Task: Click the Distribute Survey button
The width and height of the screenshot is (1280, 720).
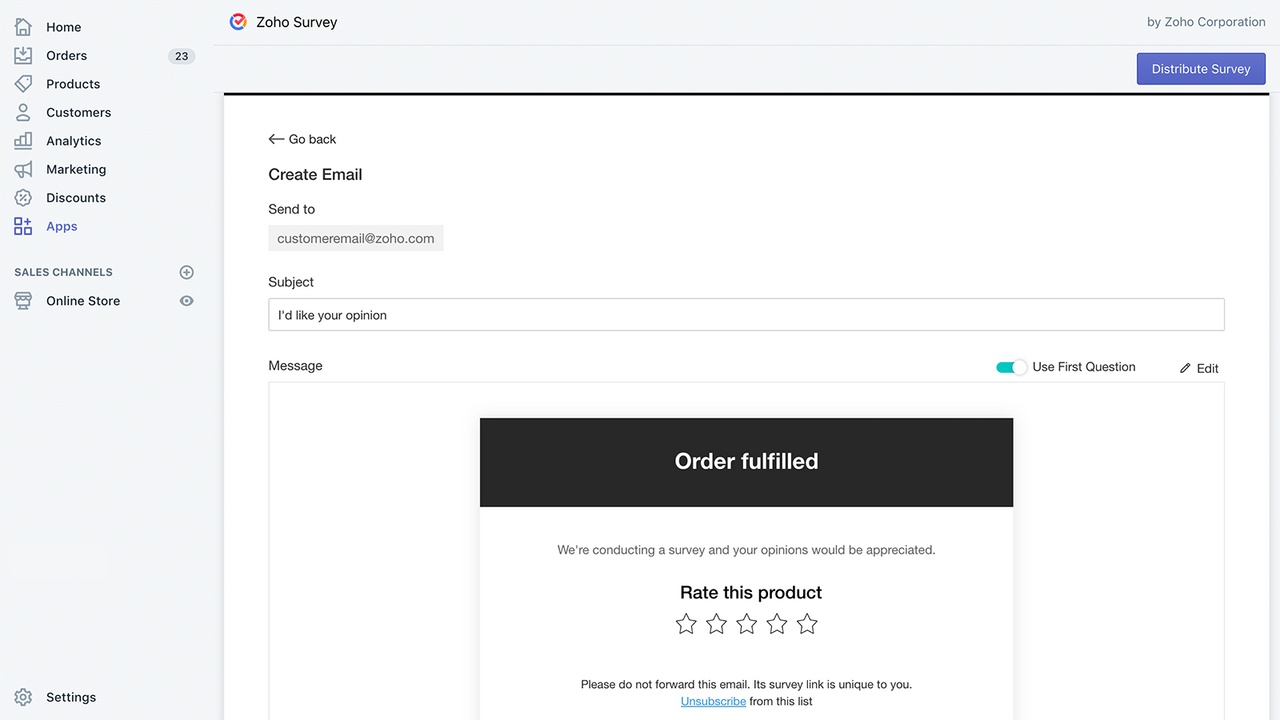Action: click(1200, 68)
